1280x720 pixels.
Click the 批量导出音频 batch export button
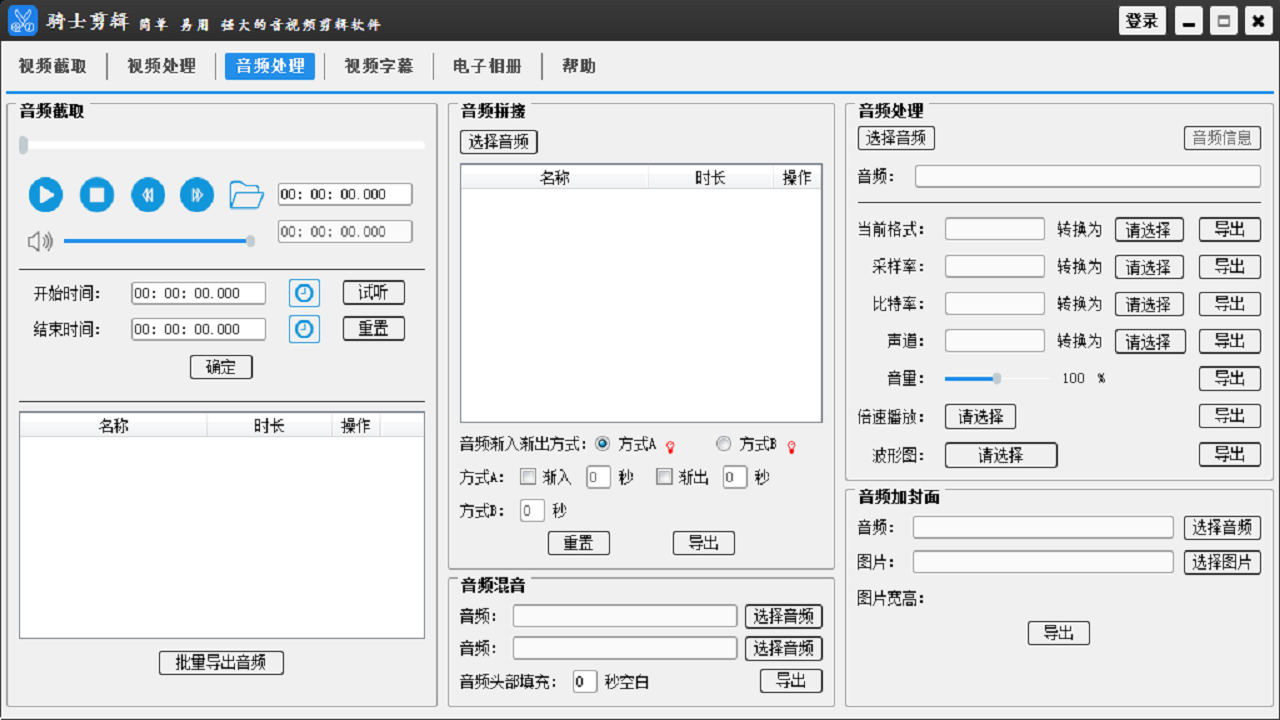[220, 662]
